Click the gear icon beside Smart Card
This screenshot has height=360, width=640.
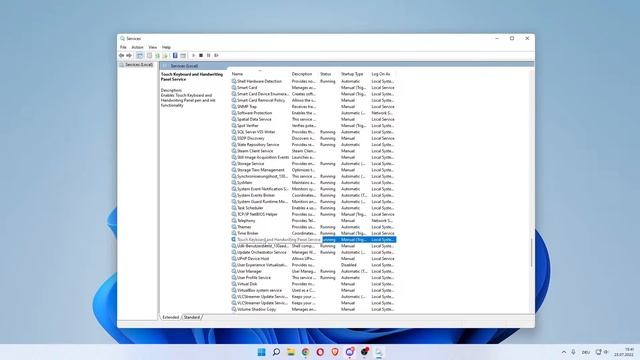click(x=234, y=87)
